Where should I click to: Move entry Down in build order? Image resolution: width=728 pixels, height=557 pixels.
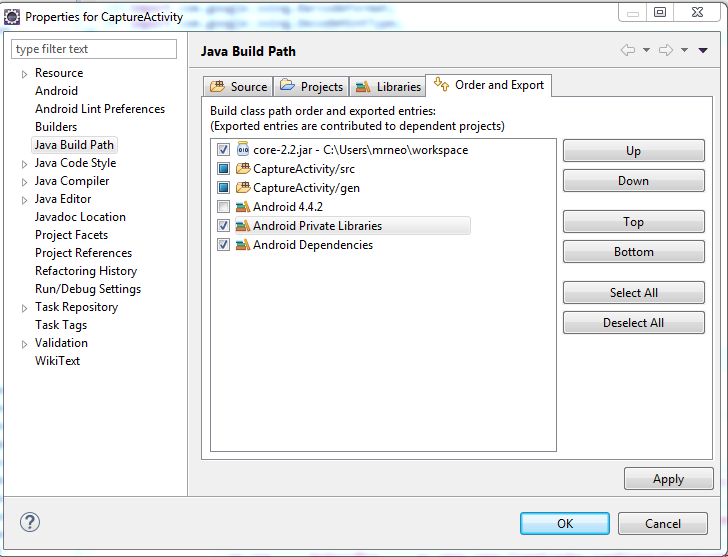[x=634, y=181]
